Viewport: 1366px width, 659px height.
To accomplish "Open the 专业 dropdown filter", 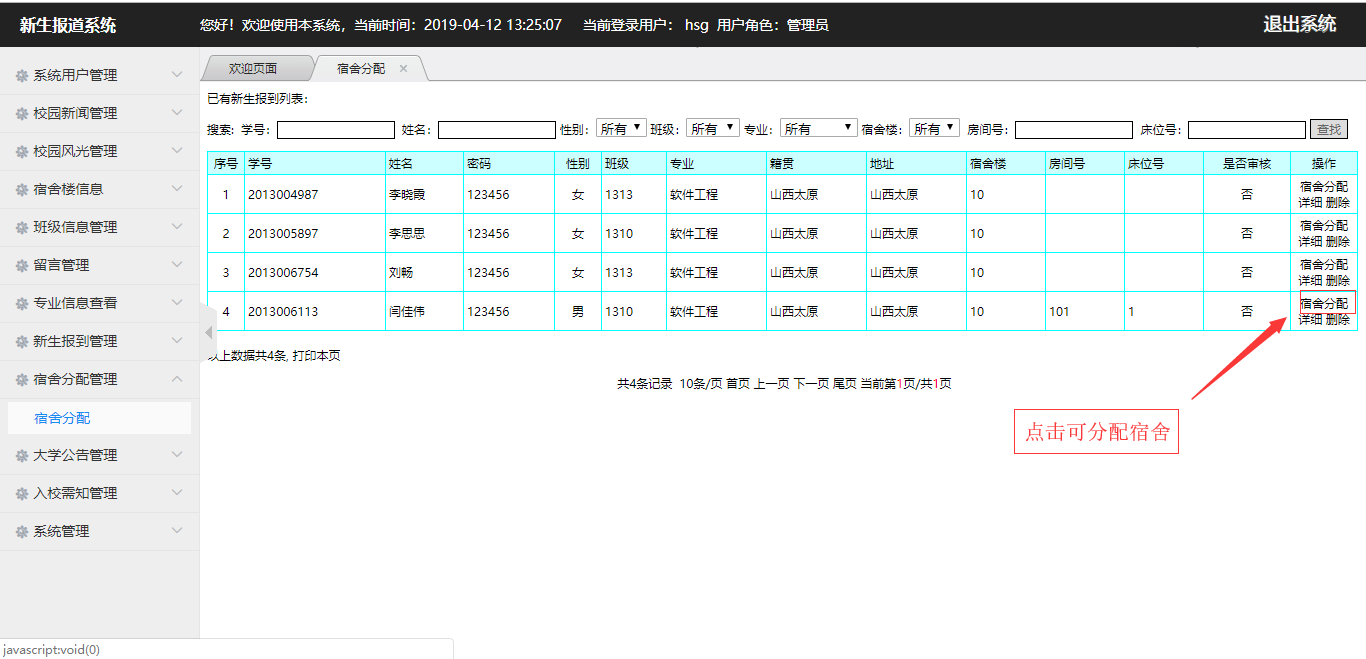I will (819, 129).
